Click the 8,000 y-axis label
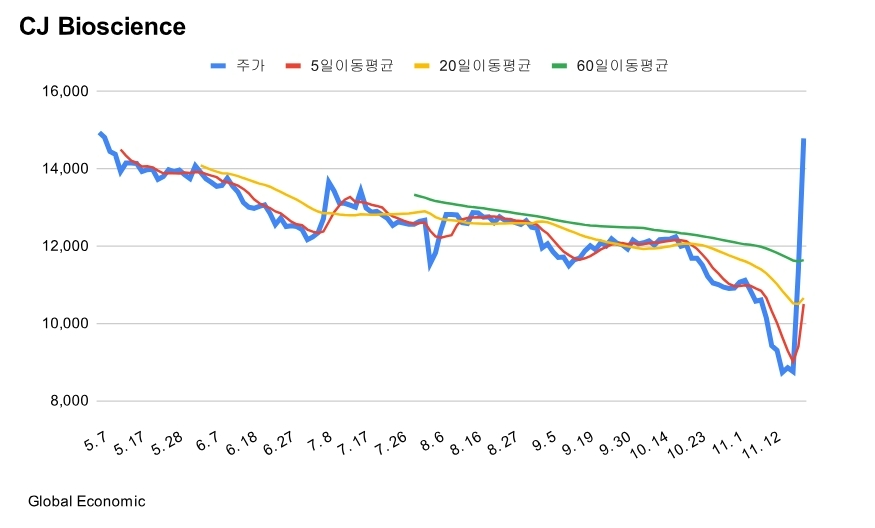Screen dimensions: 875x528 point(69,401)
